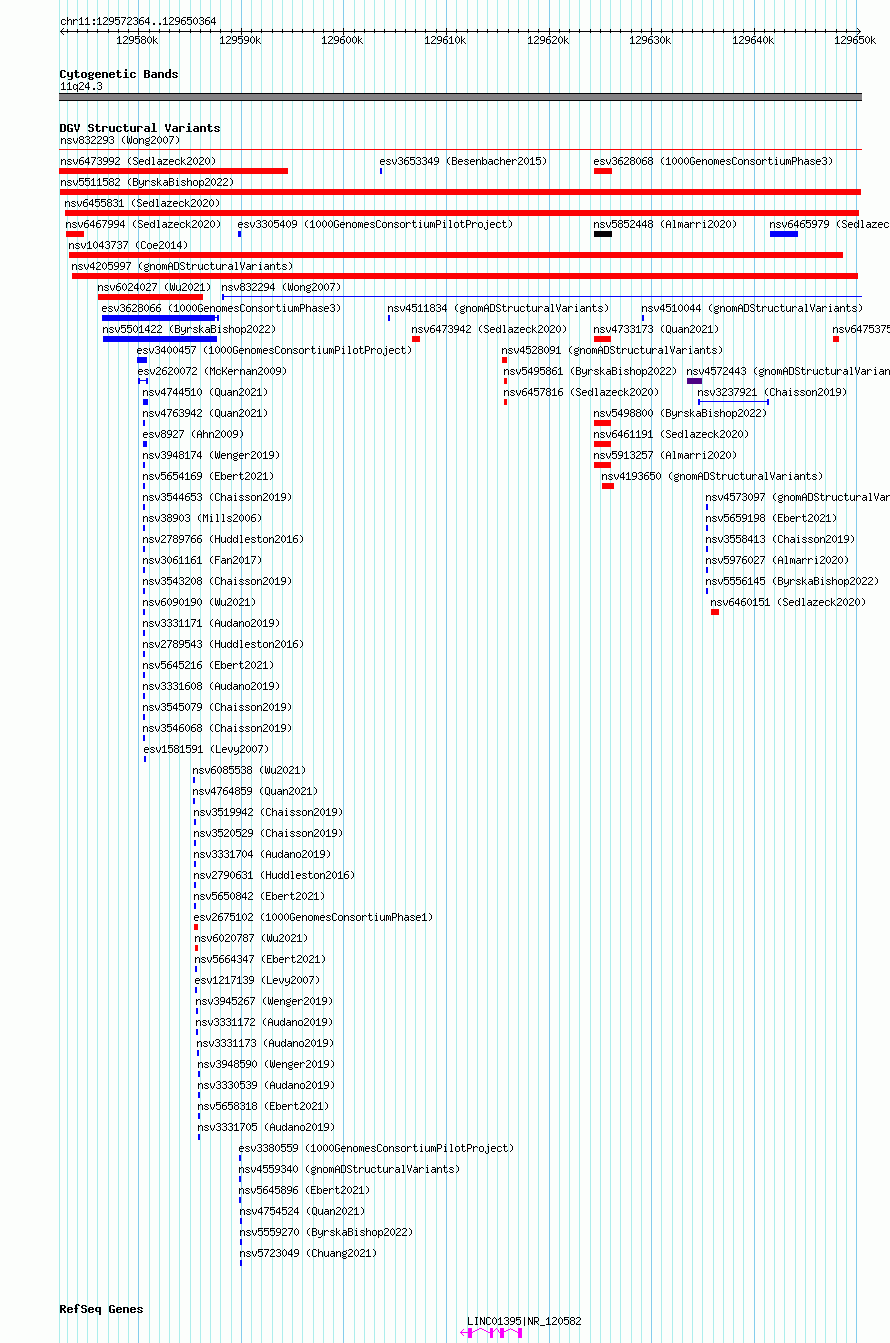The image size is (890, 1343).
Task: Click nsv6090190 (Wu2021) label
Action: pos(199,602)
